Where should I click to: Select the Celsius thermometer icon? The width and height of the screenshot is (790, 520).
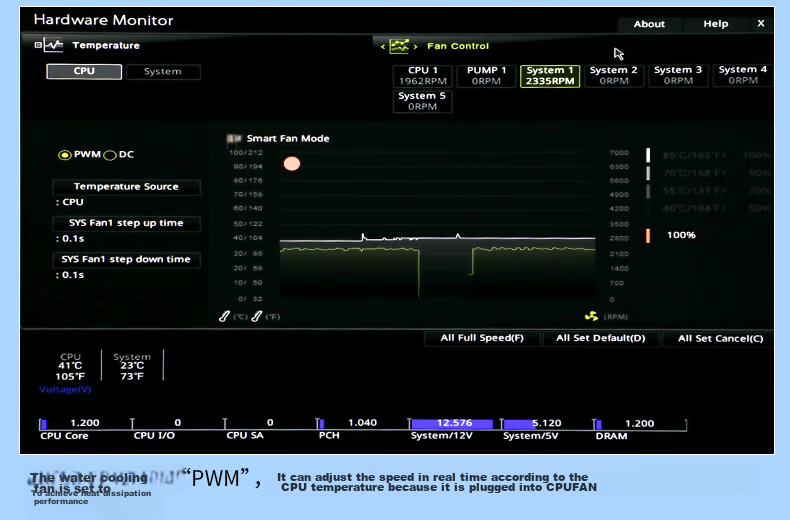tap(224, 316)
